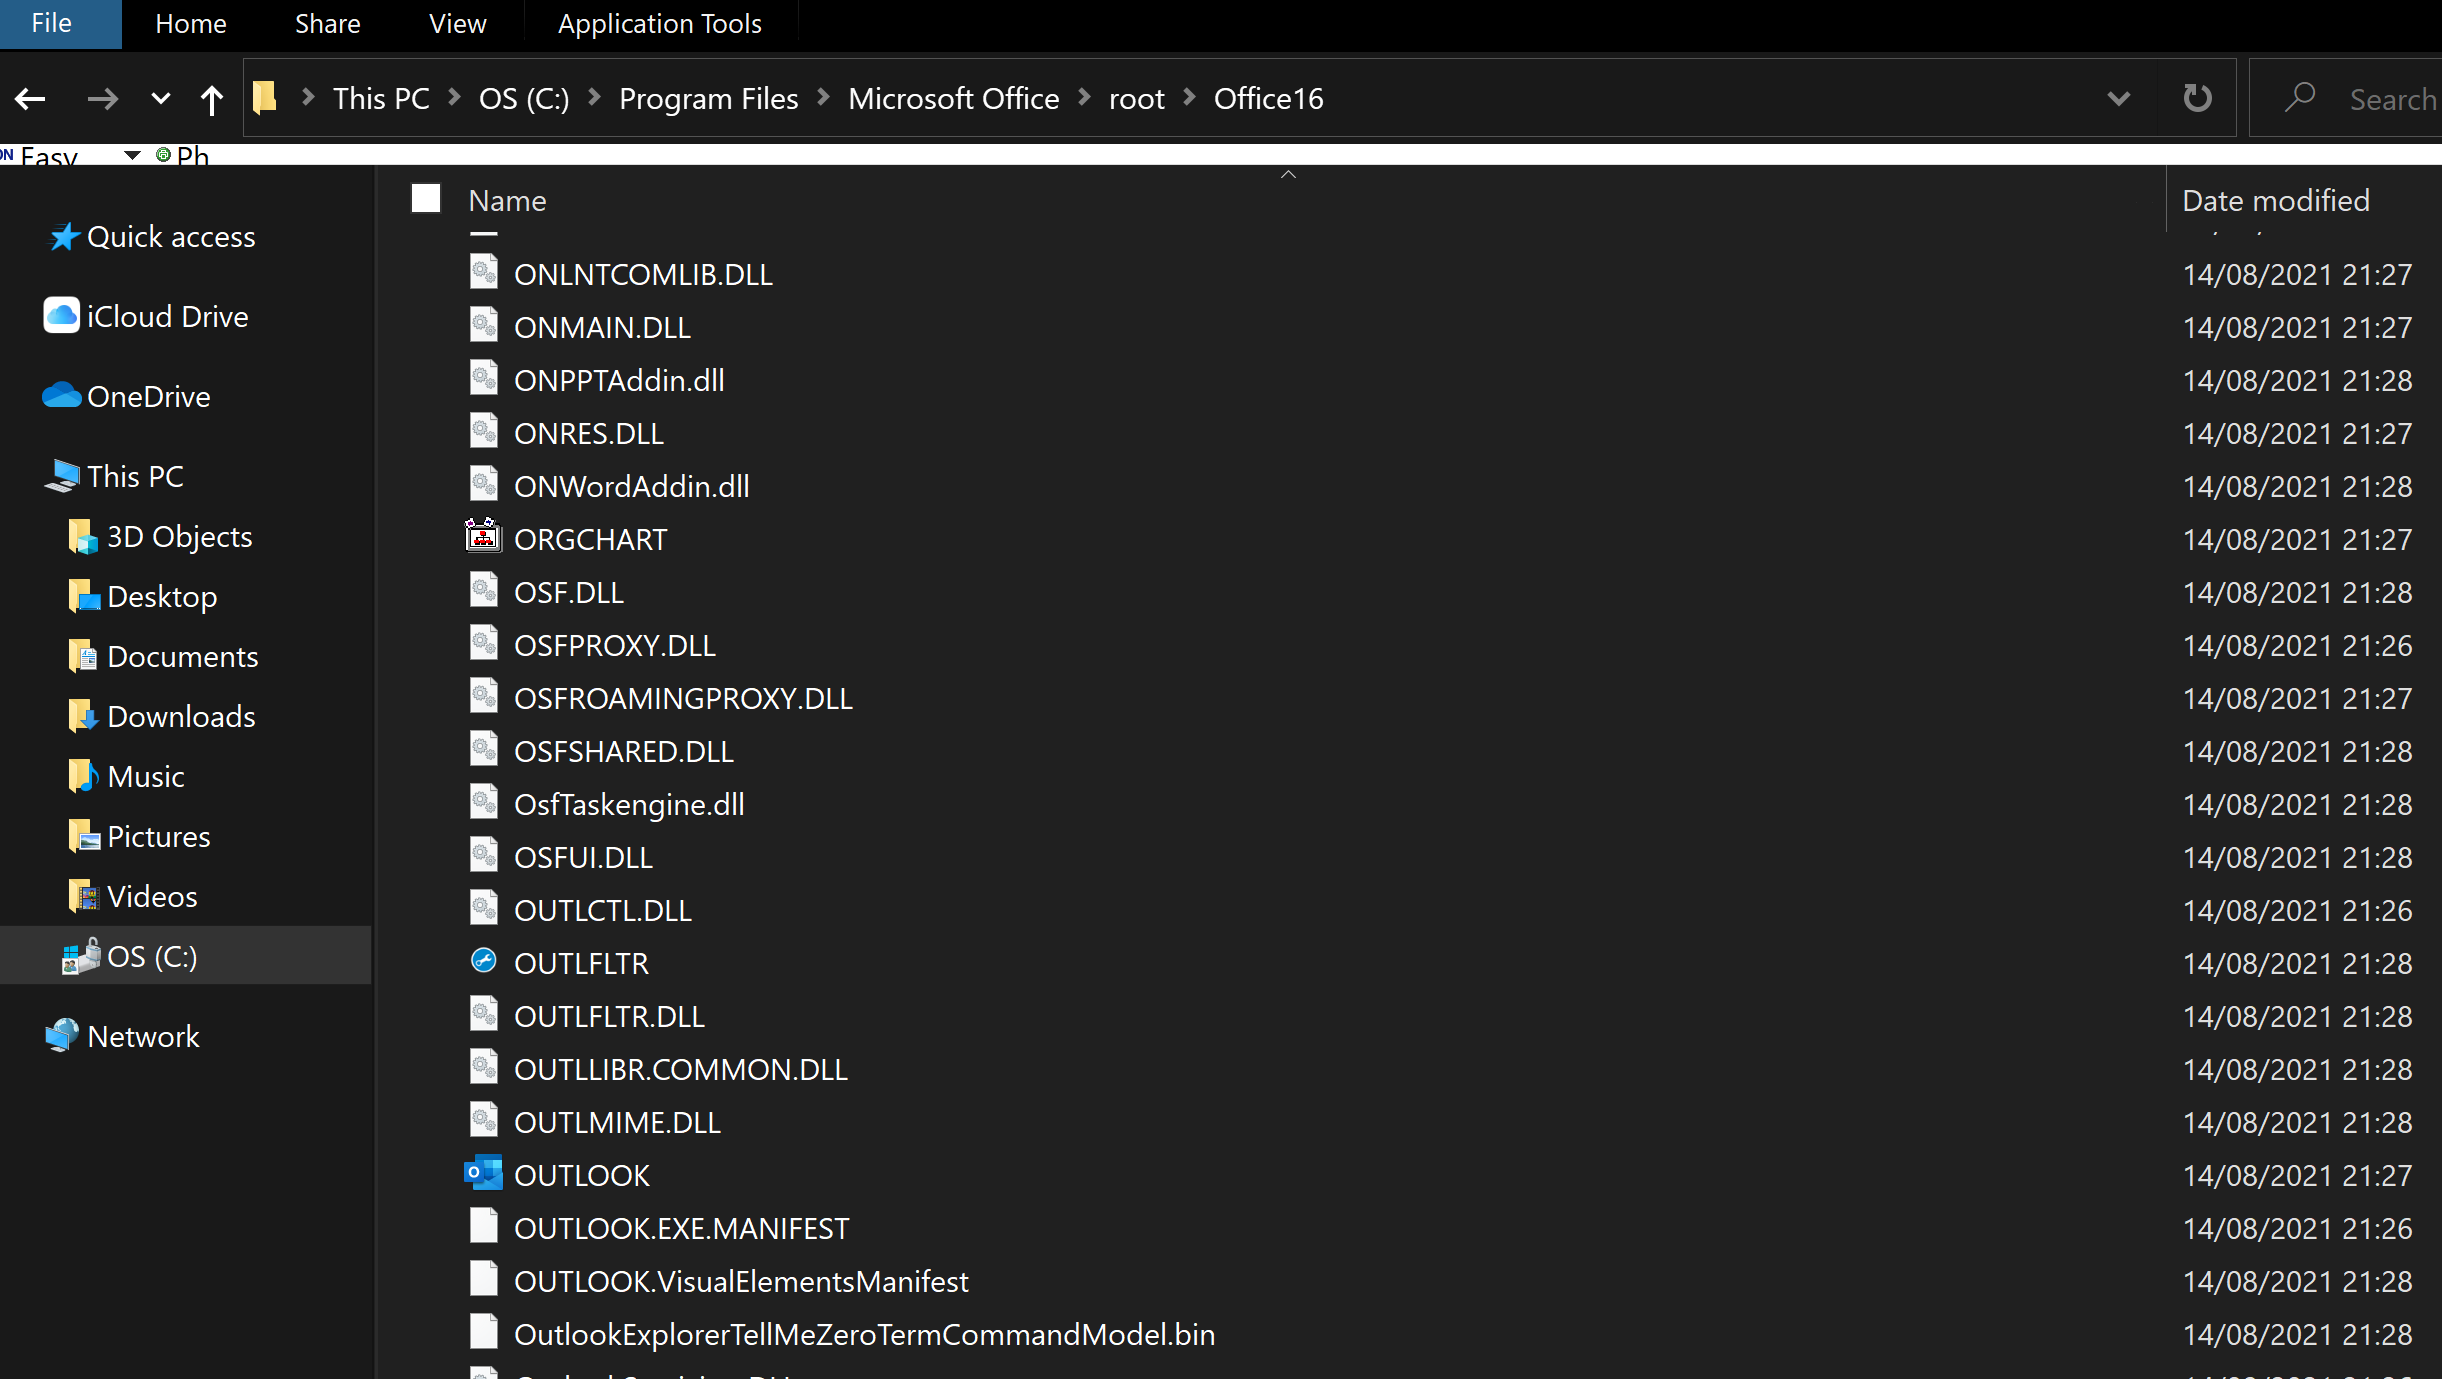Screen dimensions: 2442x1379
Task: Click the ORGCHART application icon
Action: [x=484, y=537]
